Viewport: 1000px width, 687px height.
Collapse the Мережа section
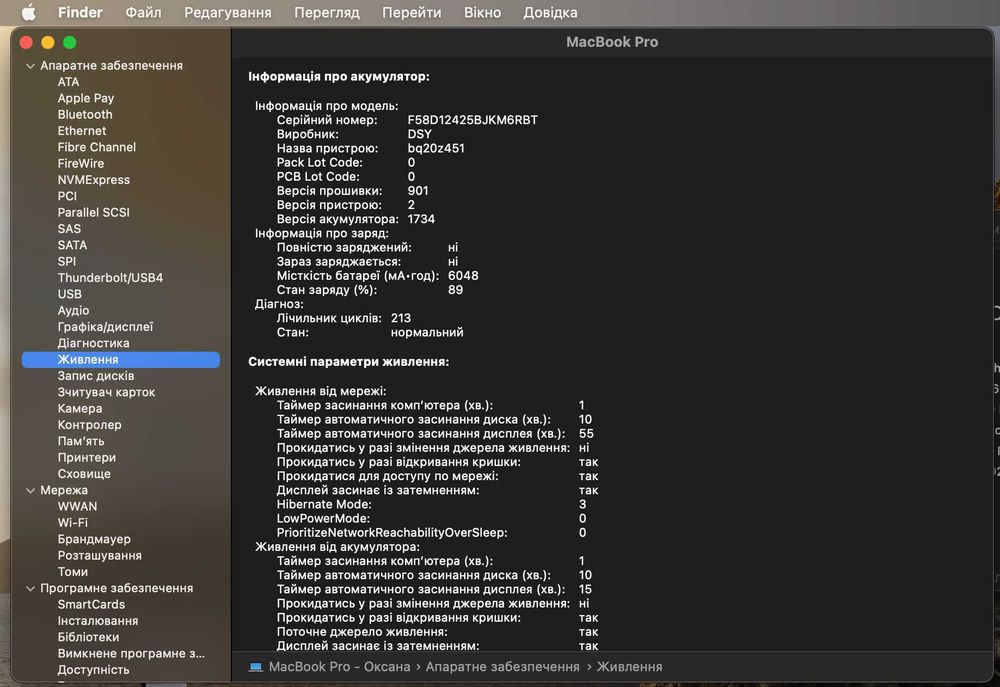(30, 491)
